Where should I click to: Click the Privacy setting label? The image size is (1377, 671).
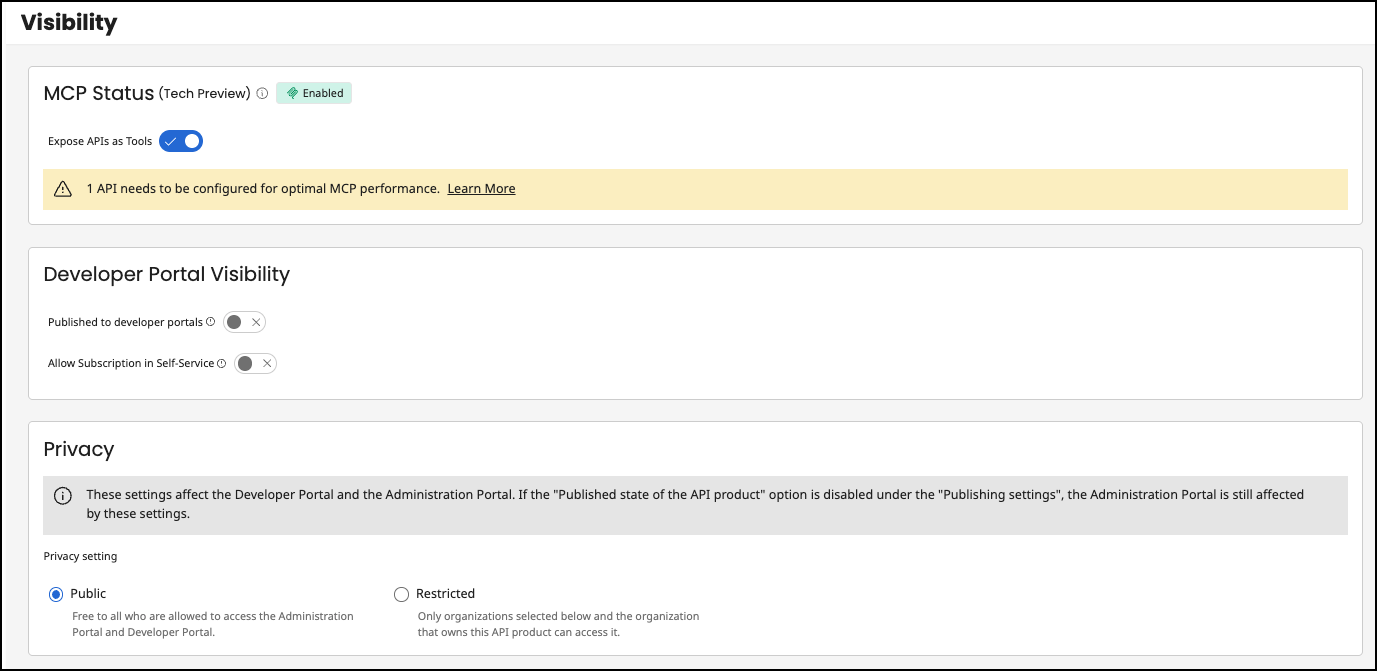[81, 555]
